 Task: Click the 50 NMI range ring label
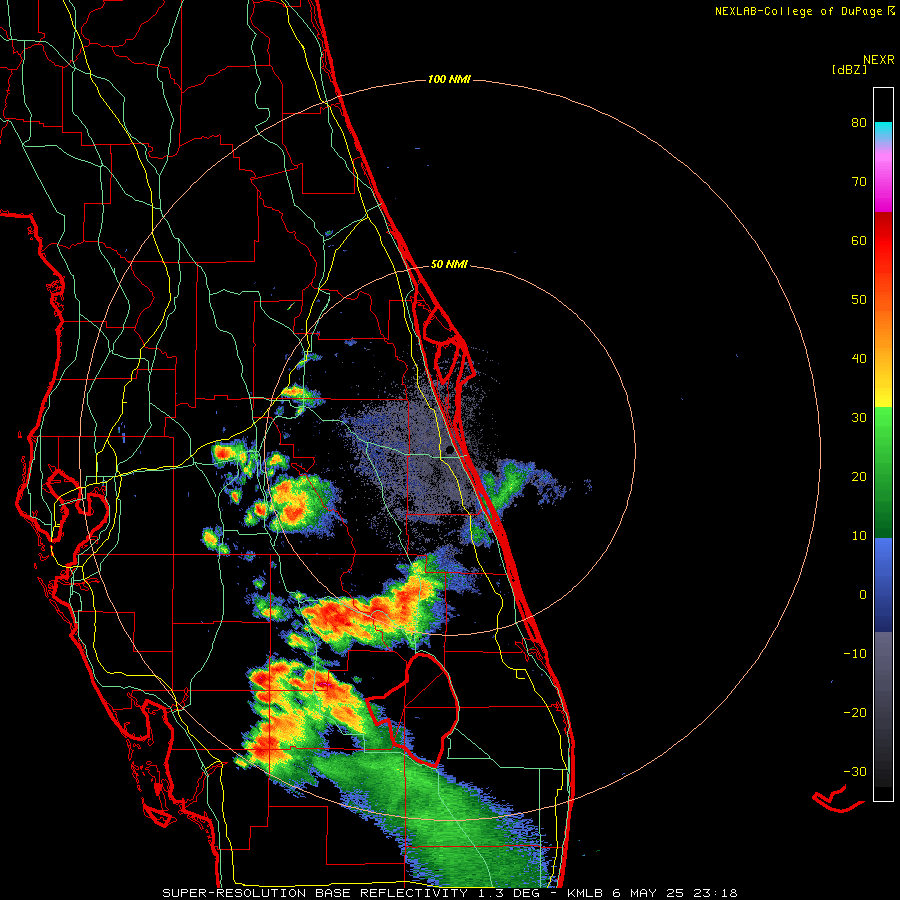click(x=449, y=265)
